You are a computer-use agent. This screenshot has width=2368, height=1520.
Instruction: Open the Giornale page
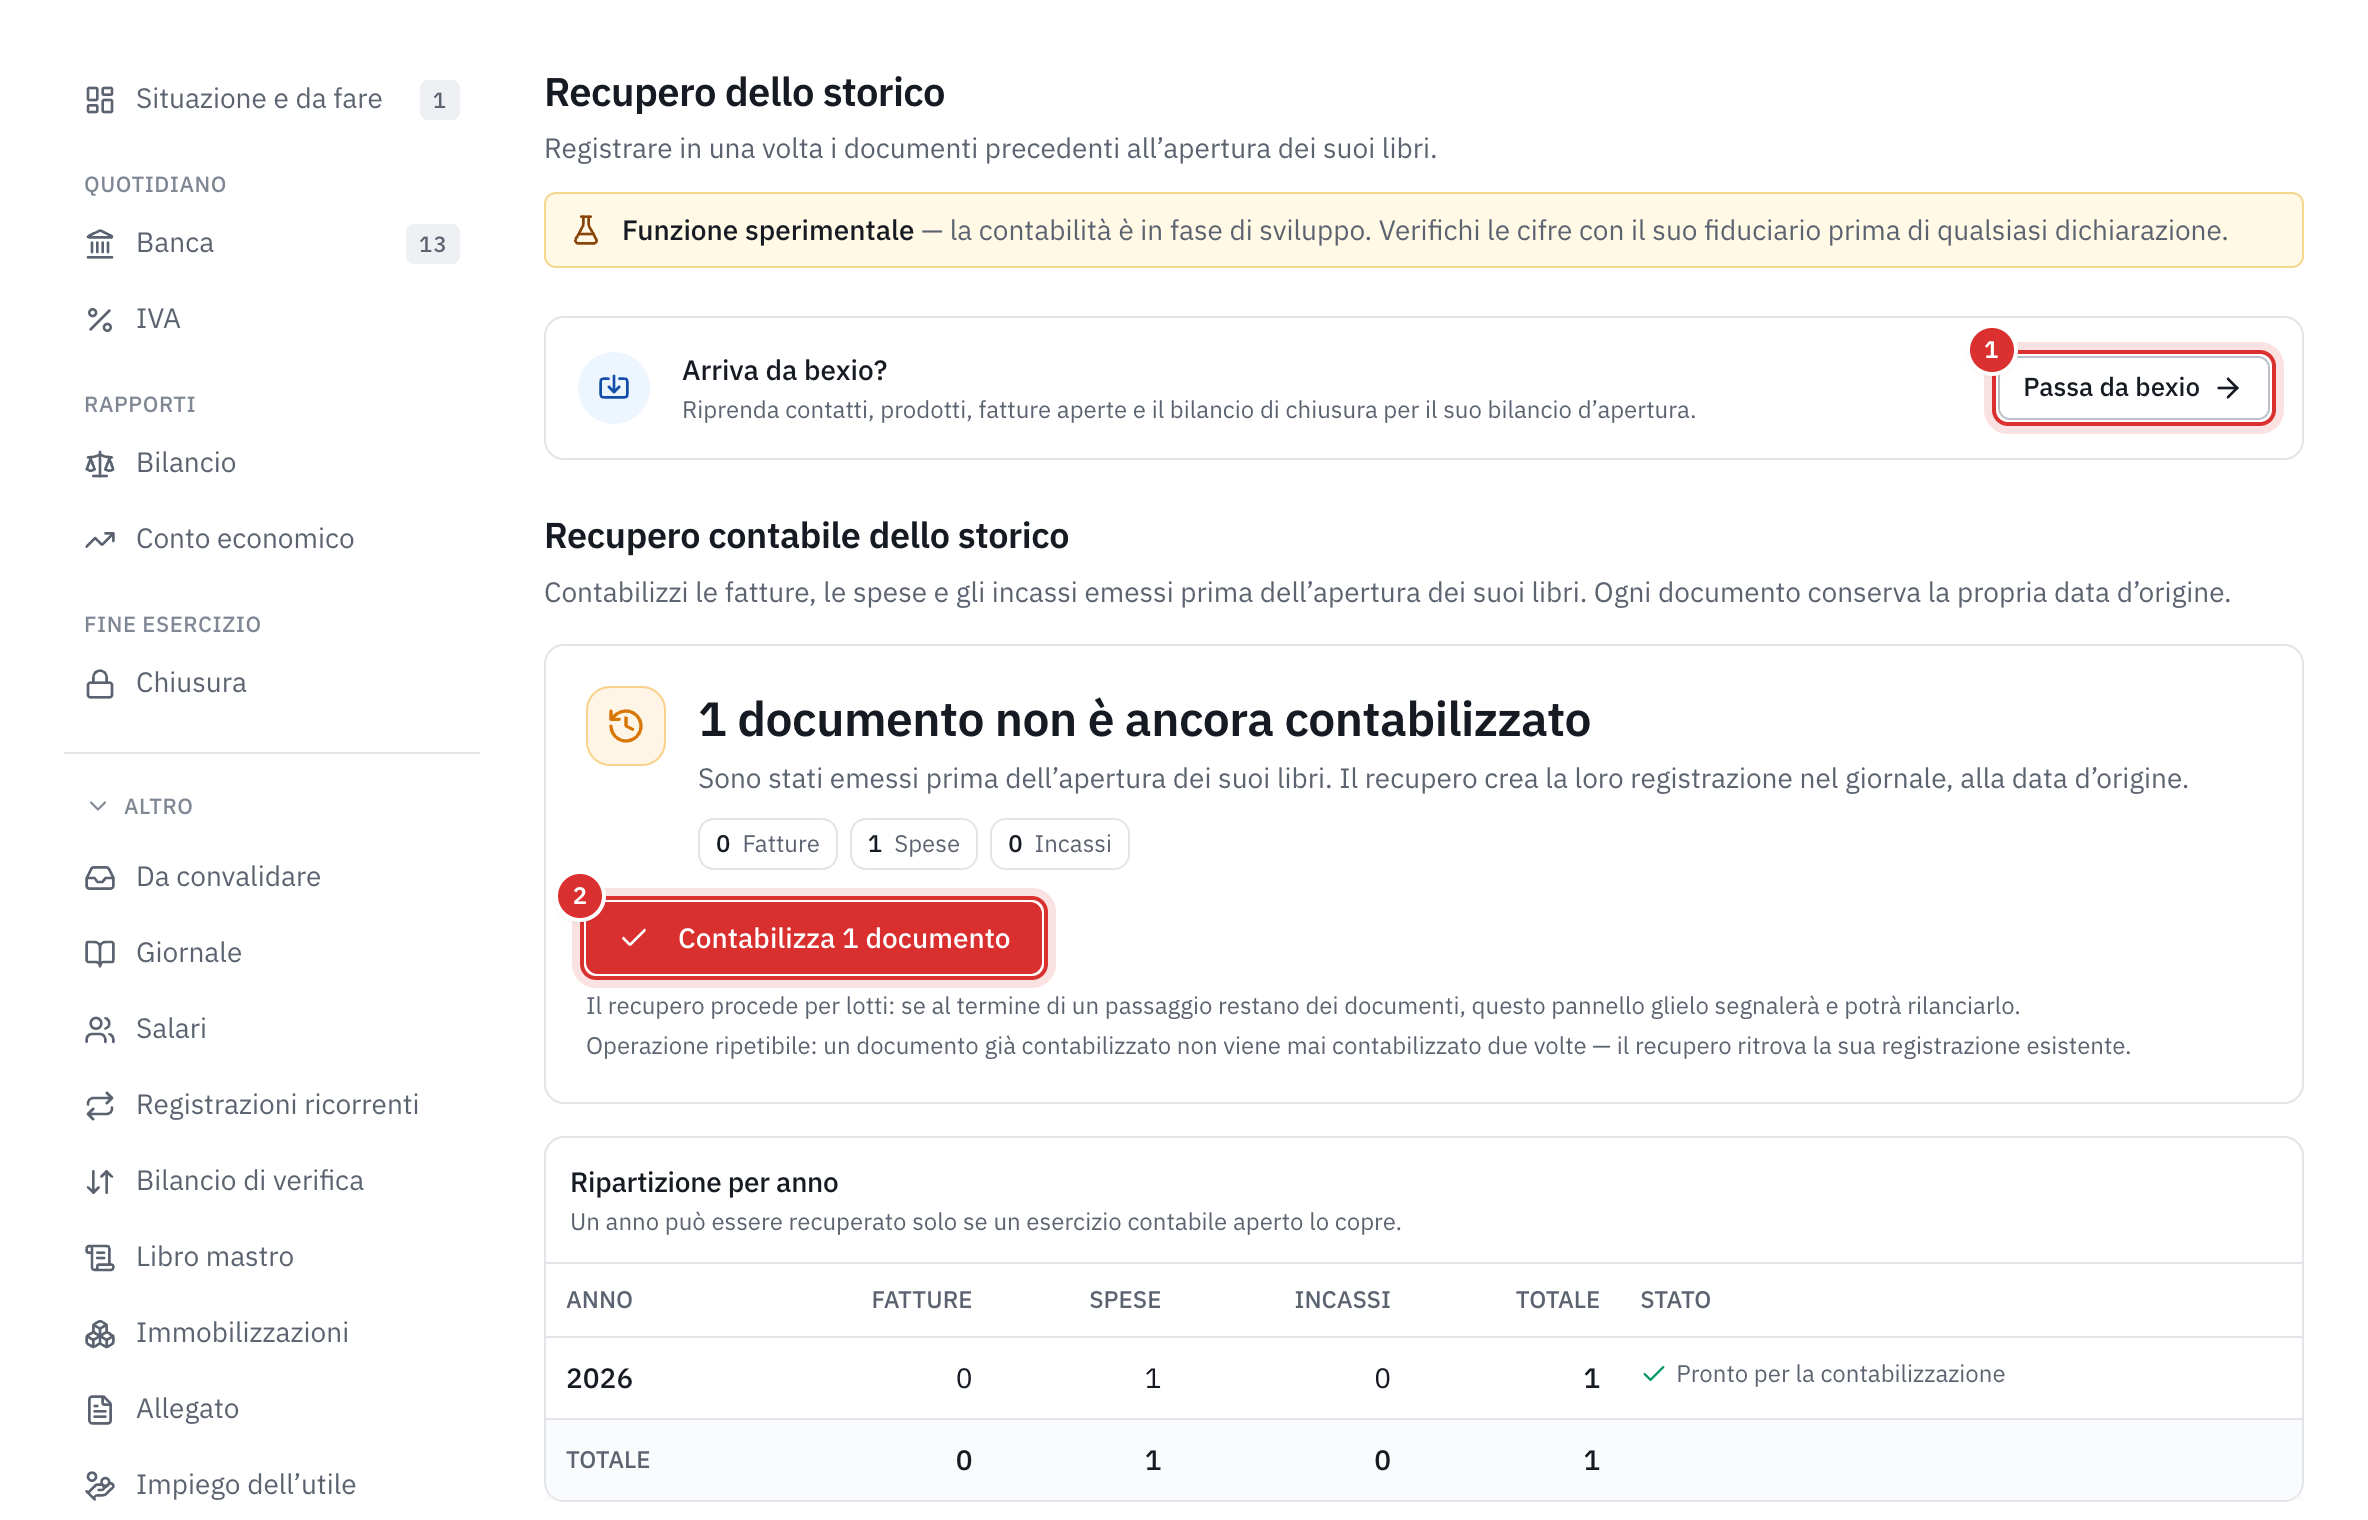pyautogui.click(x=272, y=953)
